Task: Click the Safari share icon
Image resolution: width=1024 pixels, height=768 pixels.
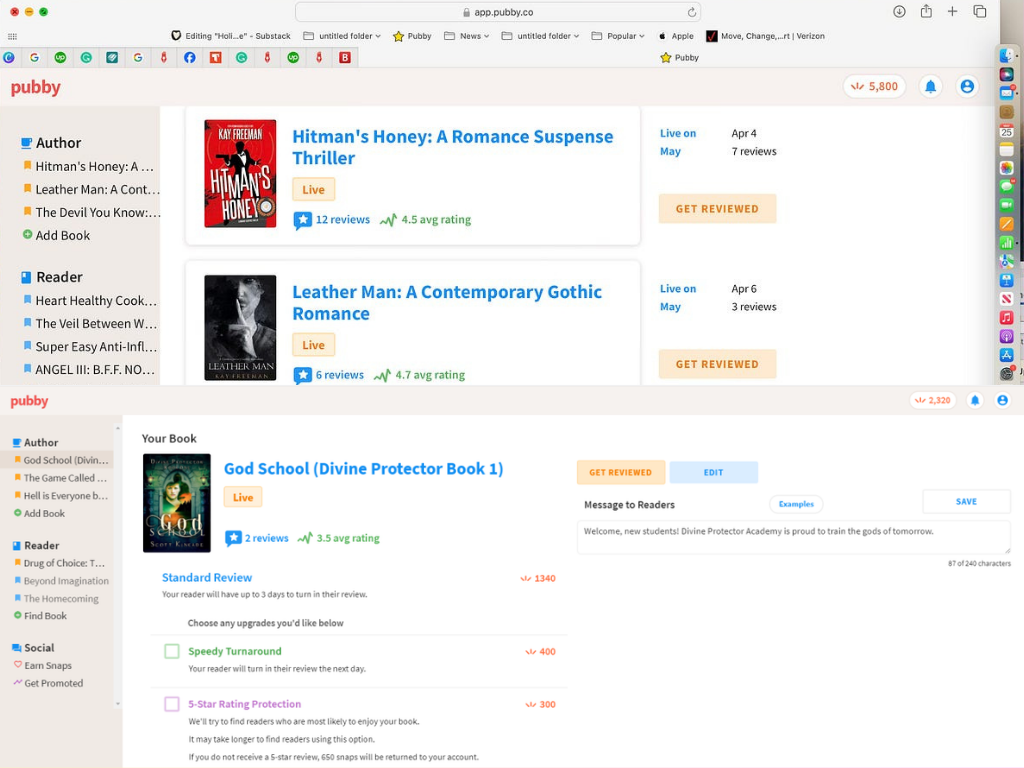Action: click(x=926, y=12)
